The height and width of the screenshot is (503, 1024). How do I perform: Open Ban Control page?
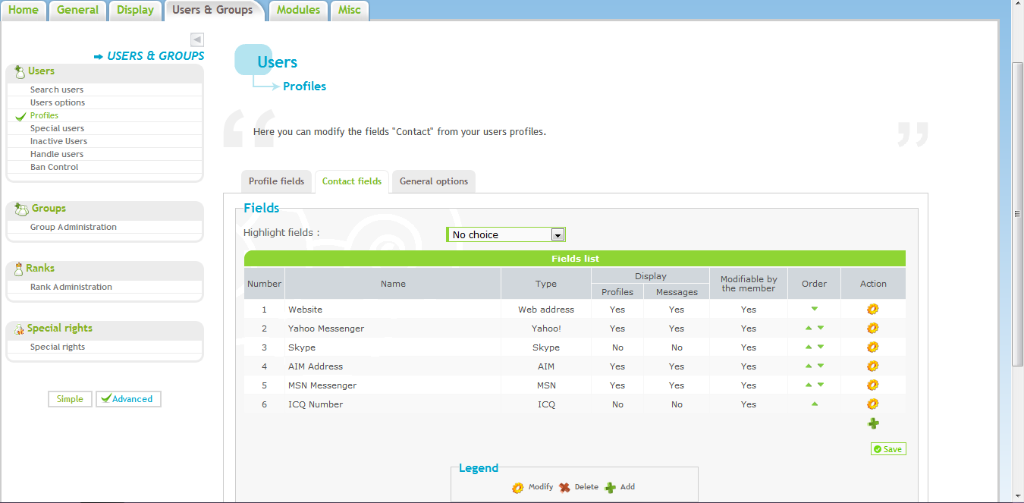[x=54, y=167]
